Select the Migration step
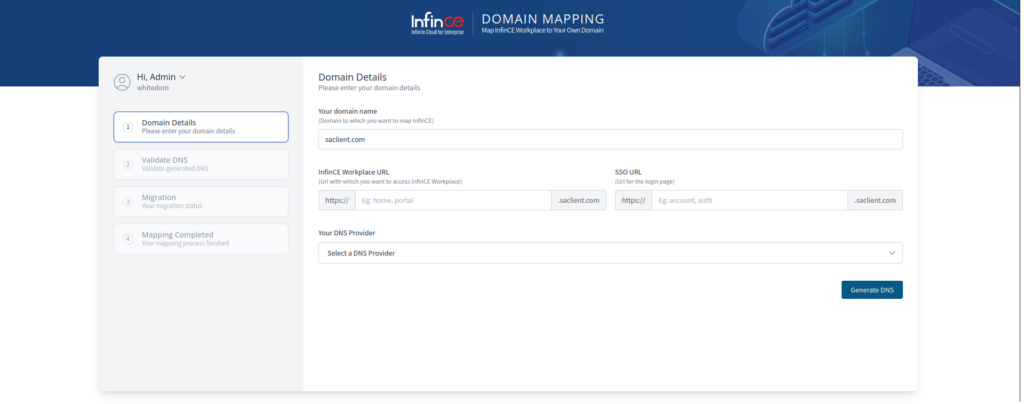This screenshot has width=1024, height=404. tap(200, 202)
